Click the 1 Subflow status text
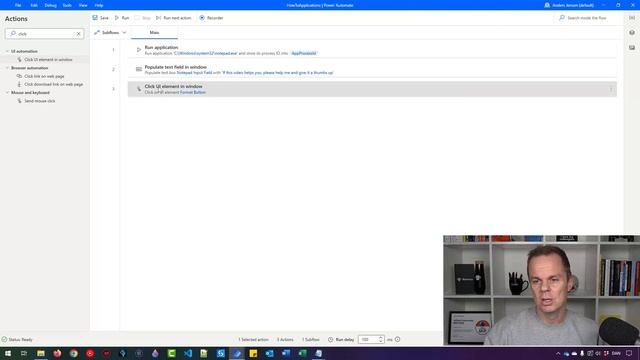The height and width of the screenshot is (360, 640). click(x=311, y=340)
